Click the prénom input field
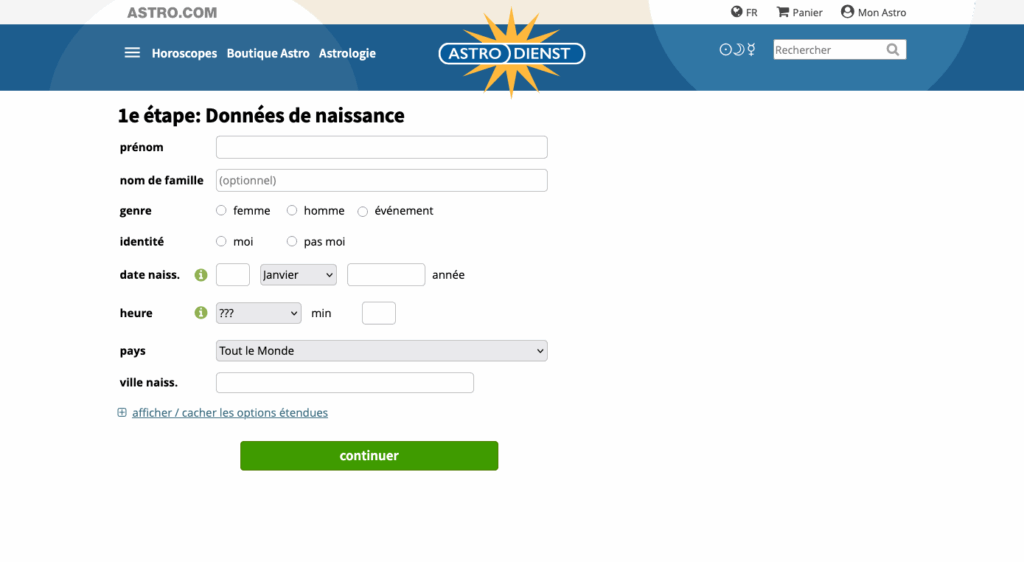 pos(381,147)
